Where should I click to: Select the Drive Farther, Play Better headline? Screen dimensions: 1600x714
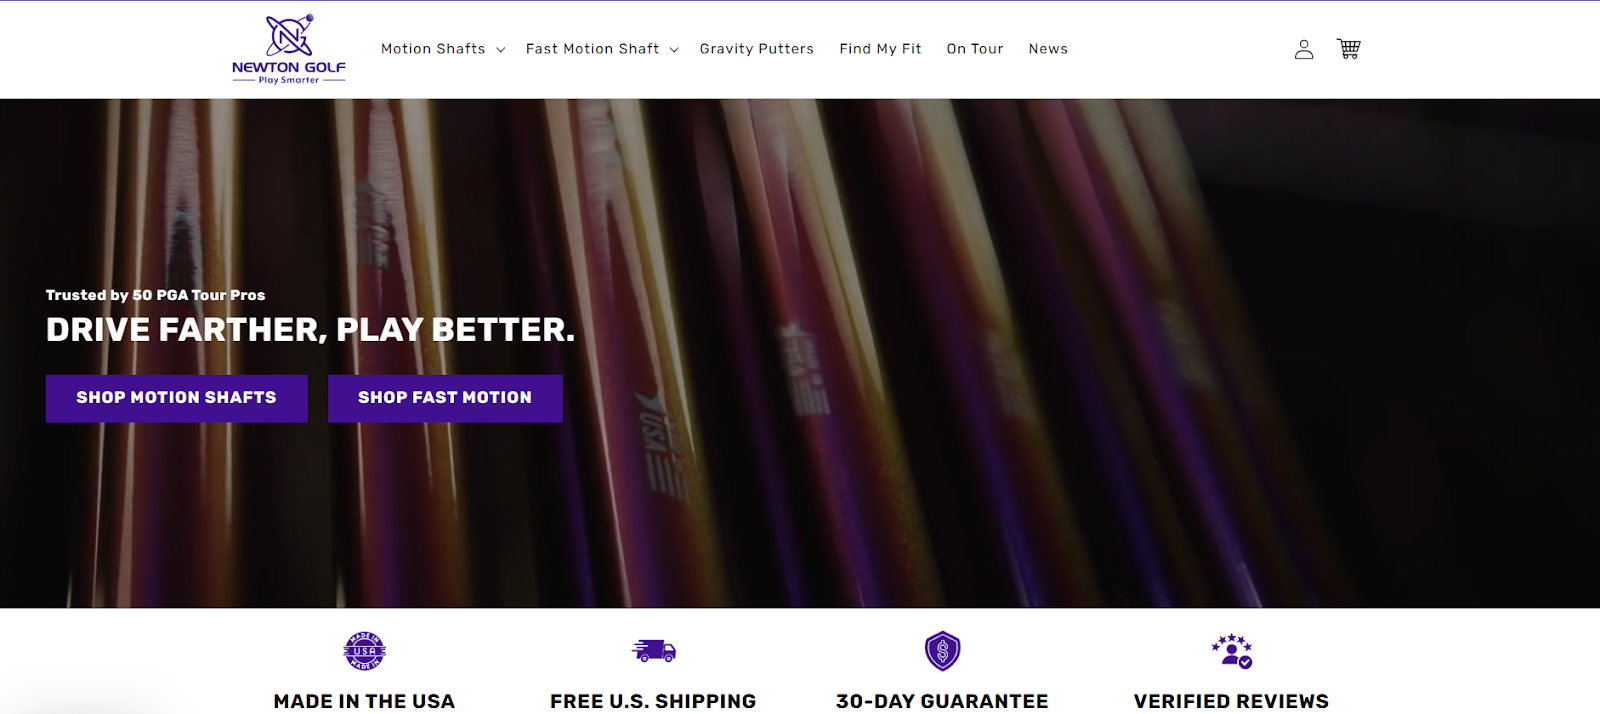[311, 330]
